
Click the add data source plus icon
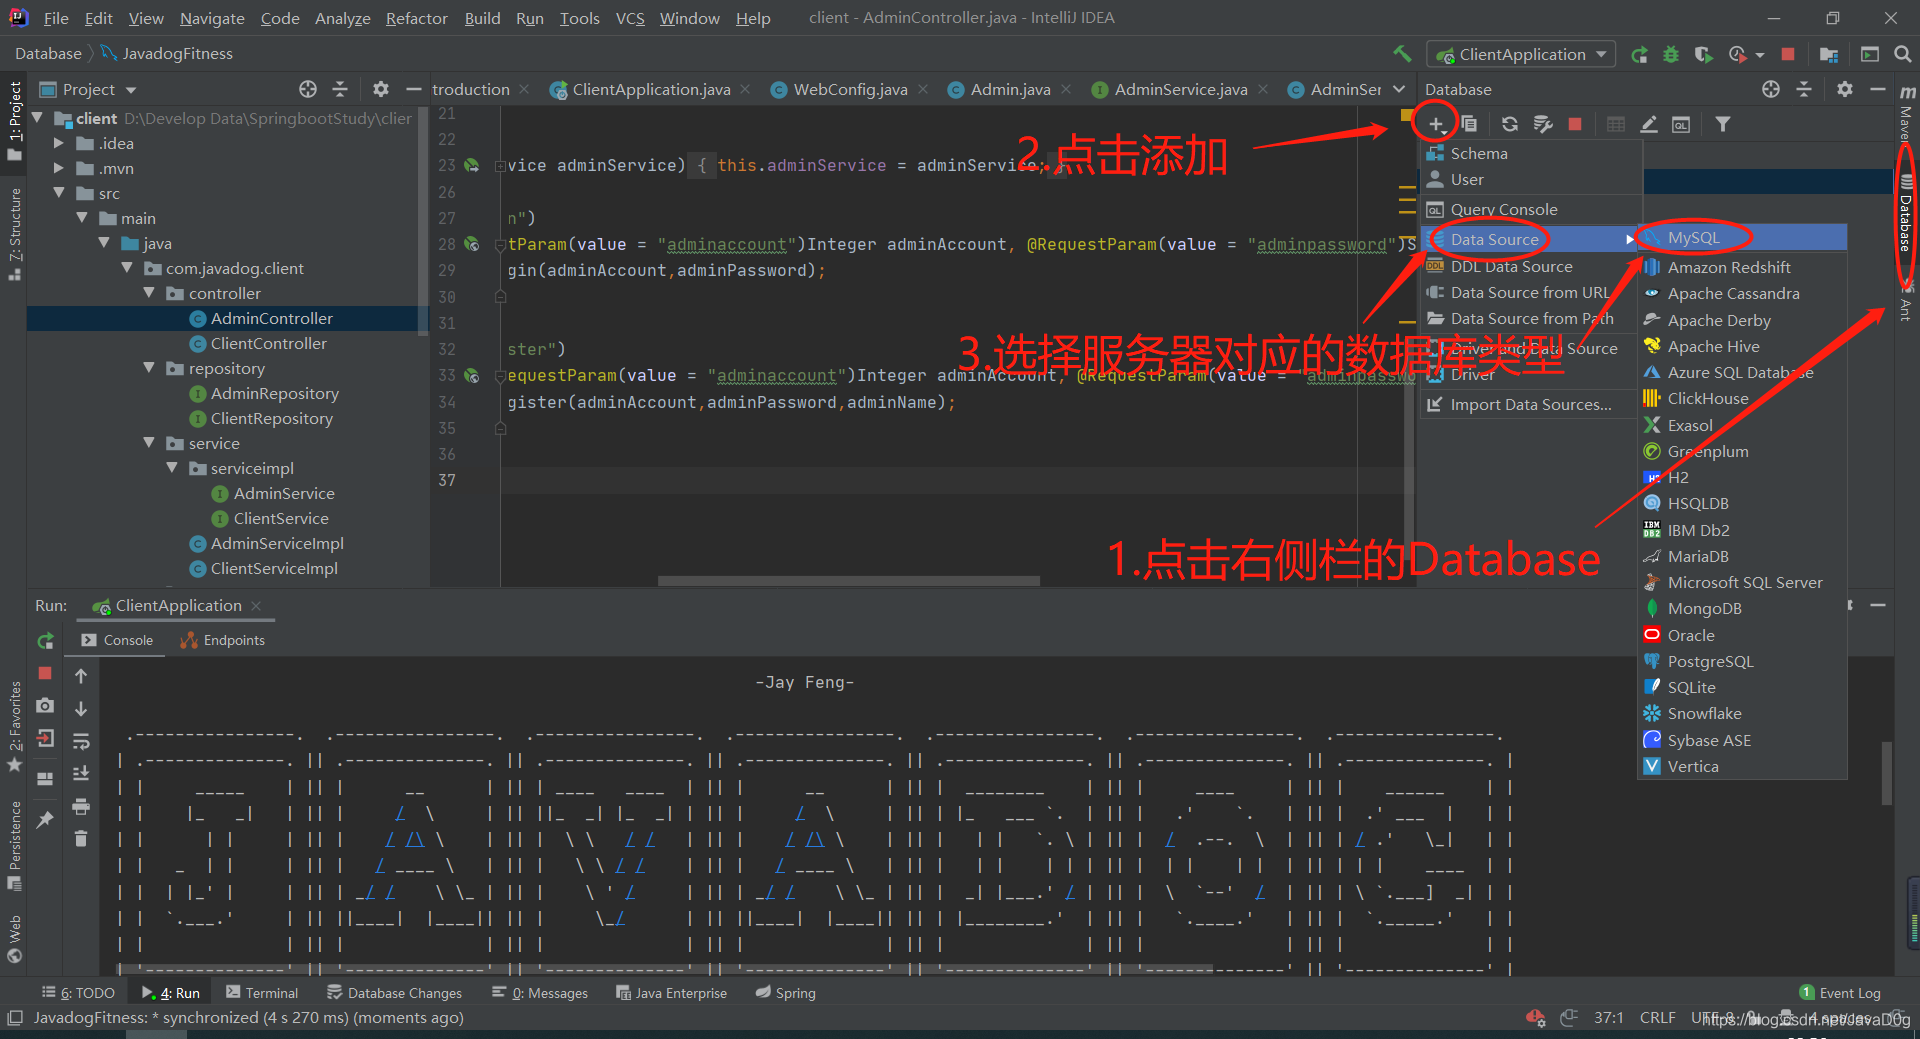tap(1436, 124)
